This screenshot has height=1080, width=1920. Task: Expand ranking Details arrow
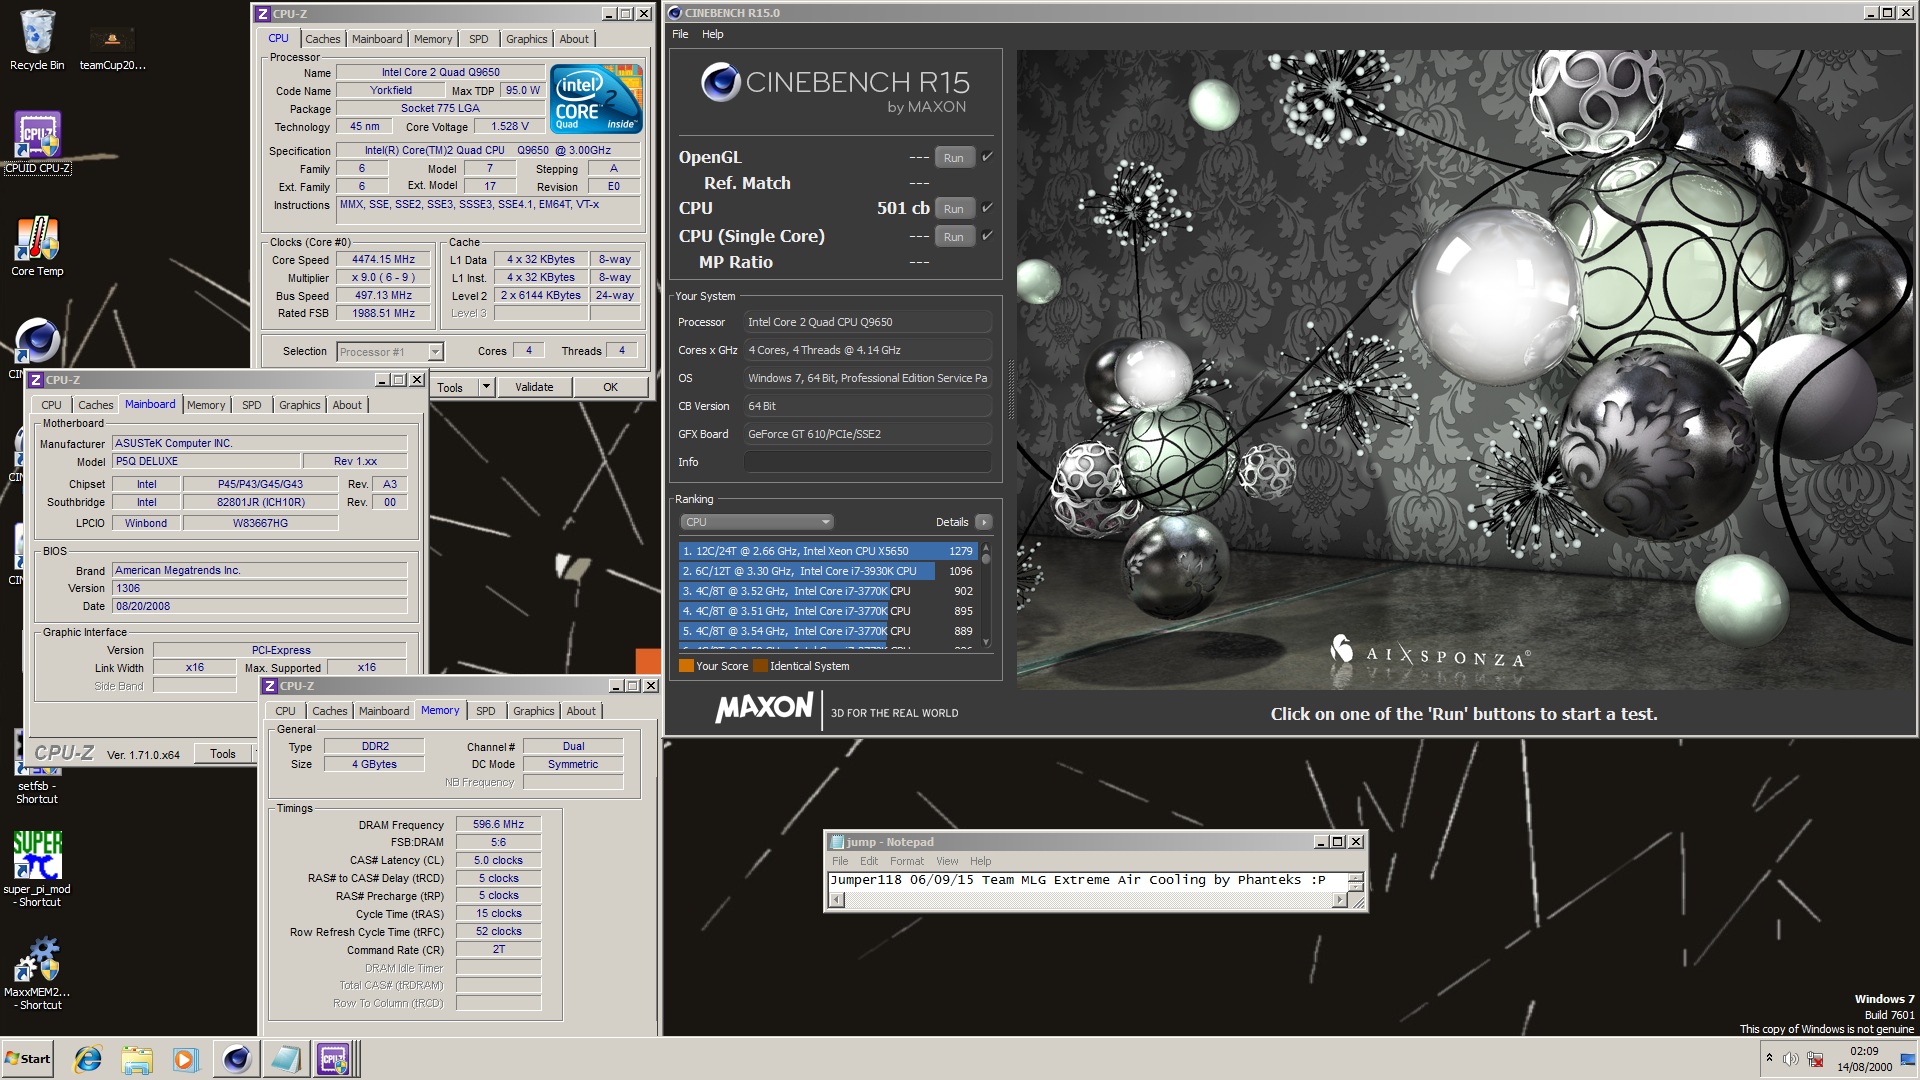tap(984, 522)
